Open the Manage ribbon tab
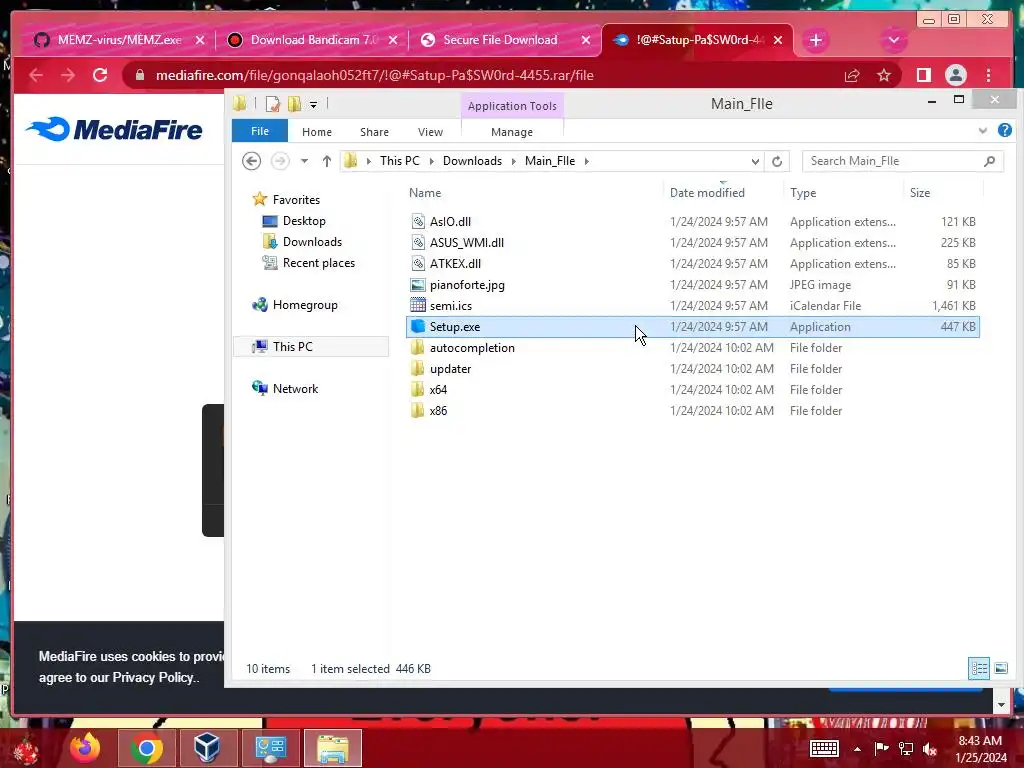The width and height of the screenshot is (1024, 768). point(512,131)
